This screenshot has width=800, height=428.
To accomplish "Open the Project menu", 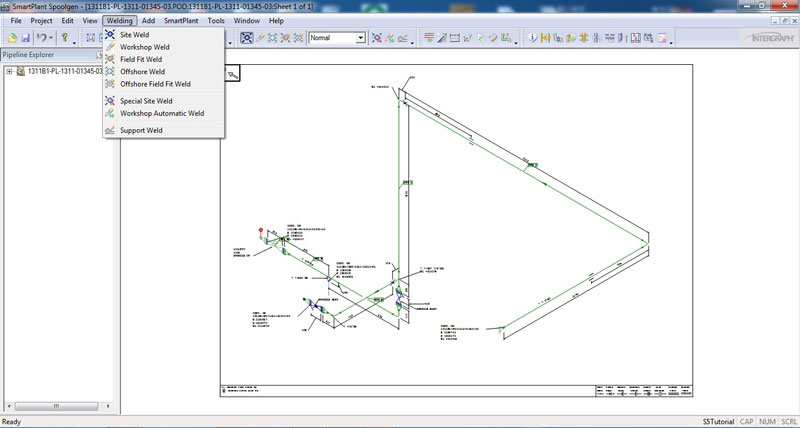I will (41, 21).
